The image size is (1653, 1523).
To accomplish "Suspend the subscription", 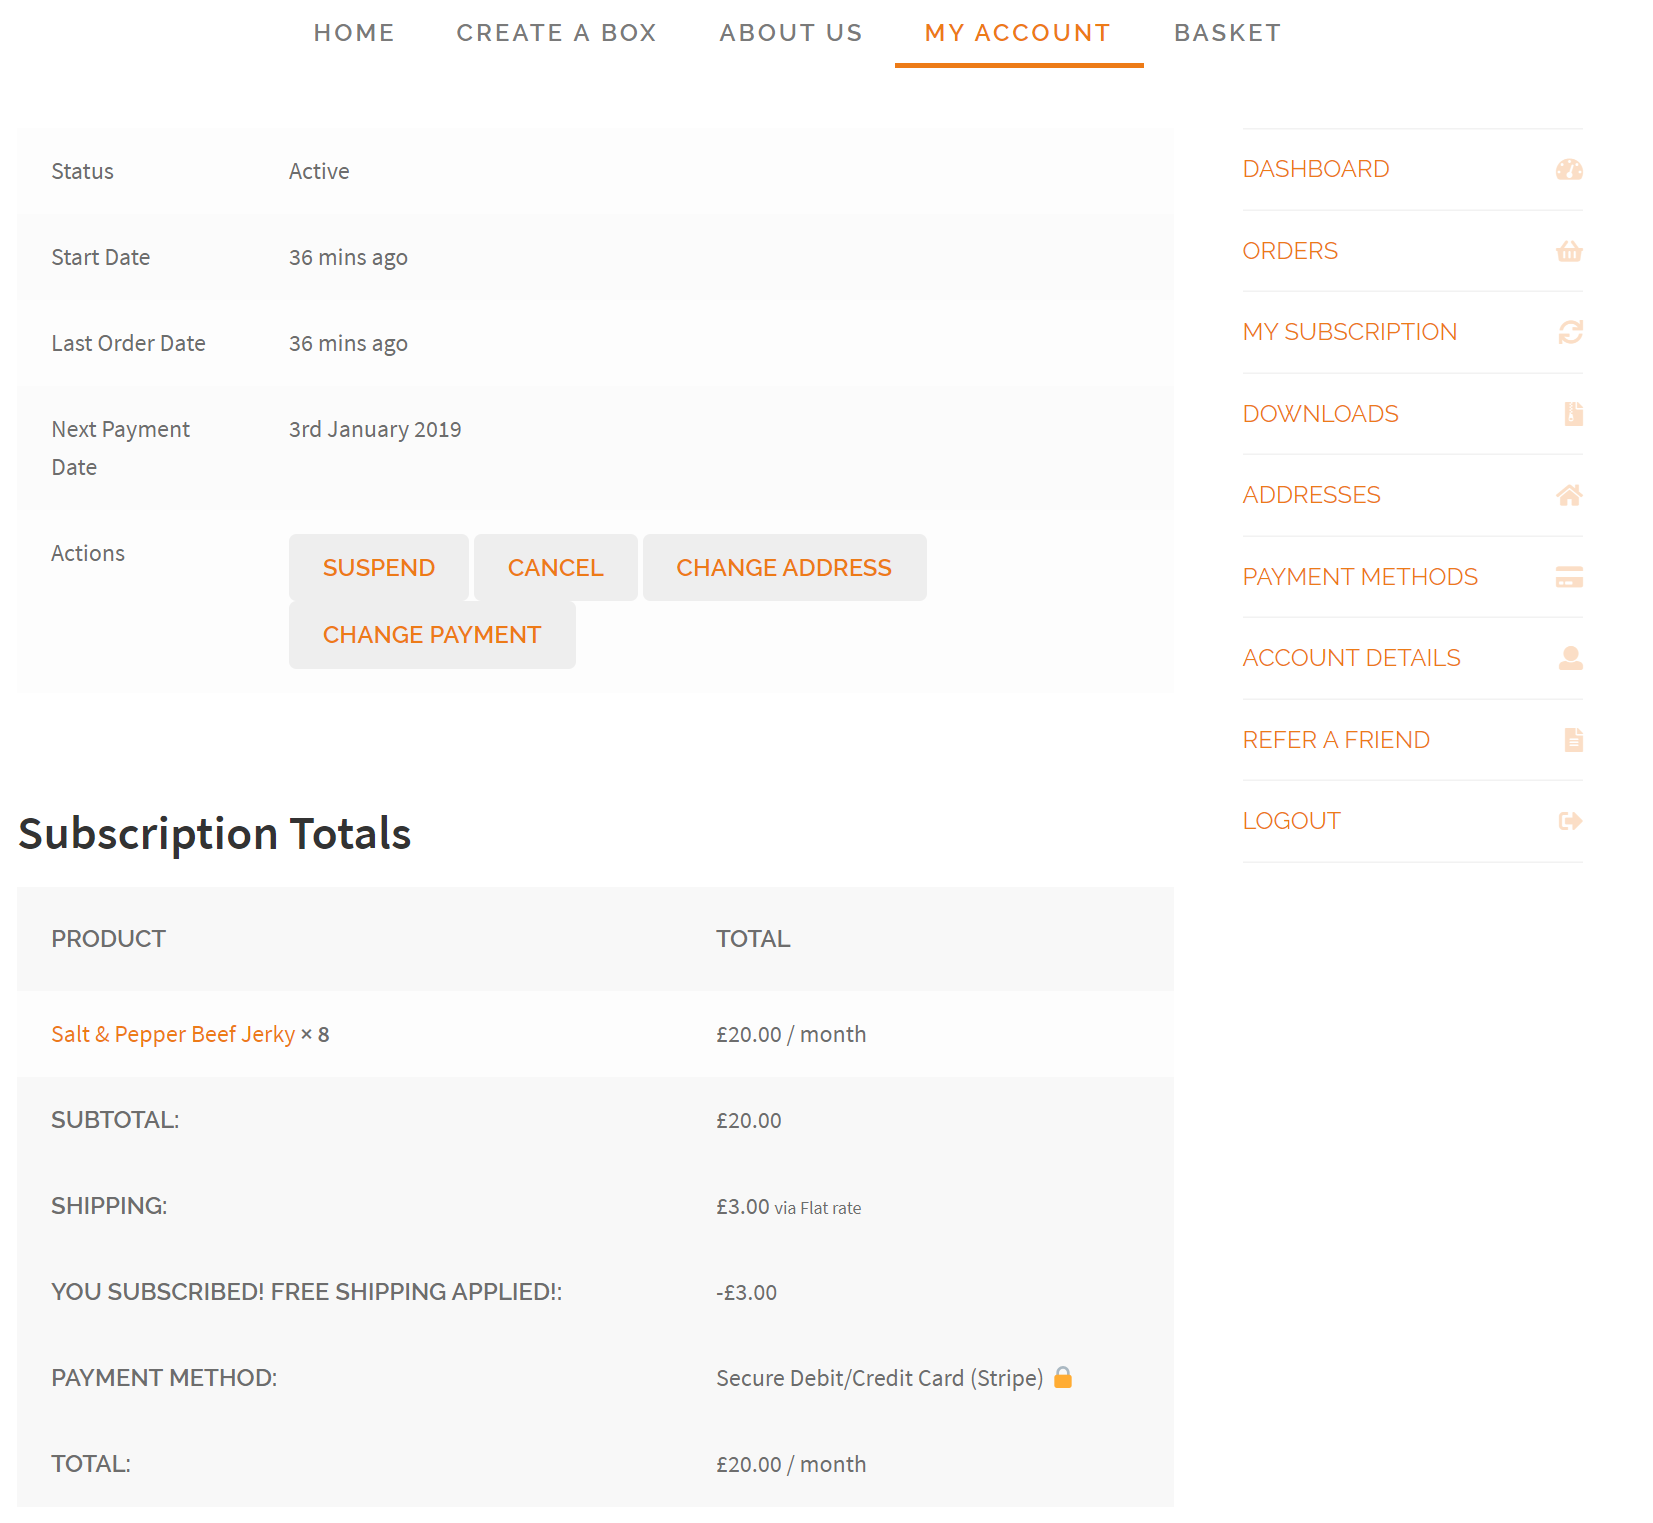I will coord(379,568).
